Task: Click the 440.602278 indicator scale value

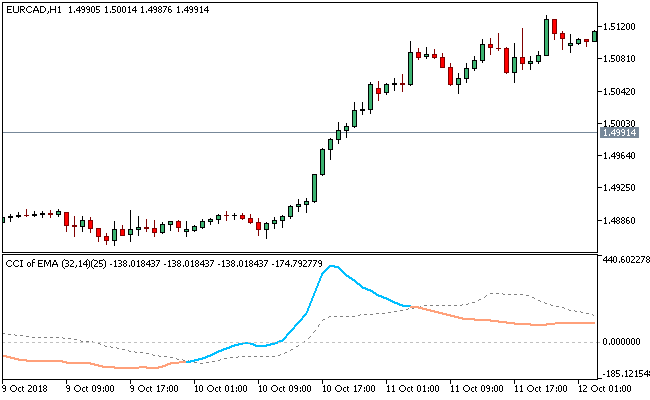Action: click(625, 260)
